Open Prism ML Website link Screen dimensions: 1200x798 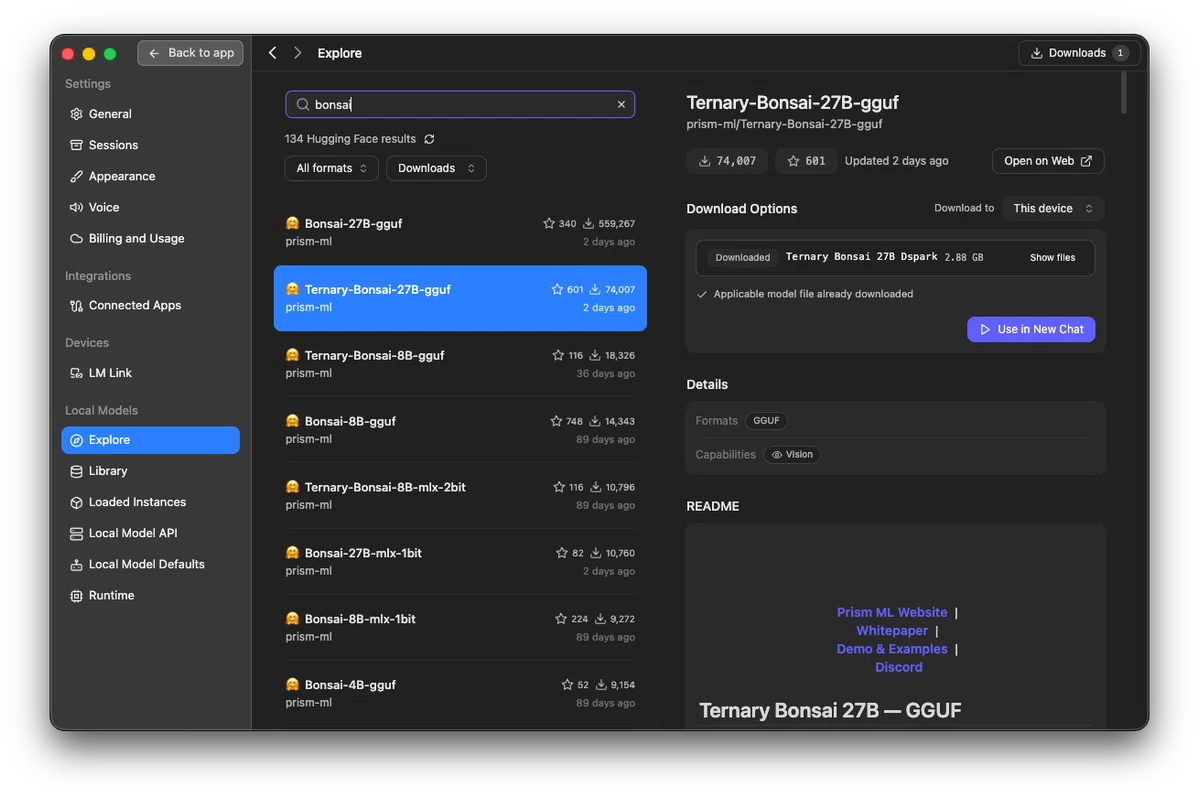(x=892, y=612)
